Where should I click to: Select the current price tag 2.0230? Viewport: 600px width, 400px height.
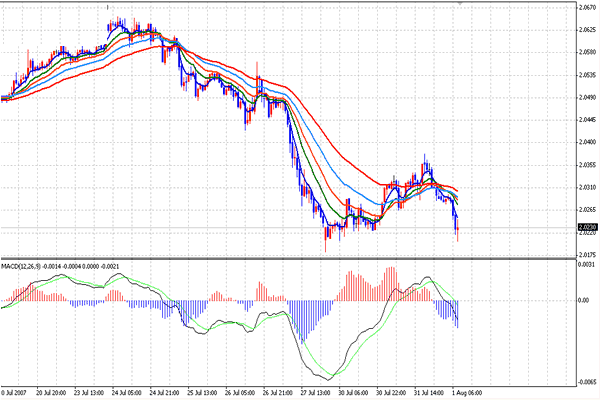(x=588, y=227)
